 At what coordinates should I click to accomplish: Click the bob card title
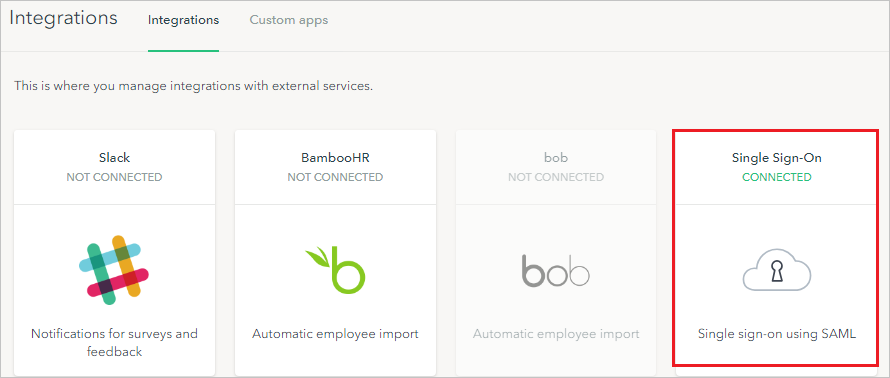click(x=556, y=158)
